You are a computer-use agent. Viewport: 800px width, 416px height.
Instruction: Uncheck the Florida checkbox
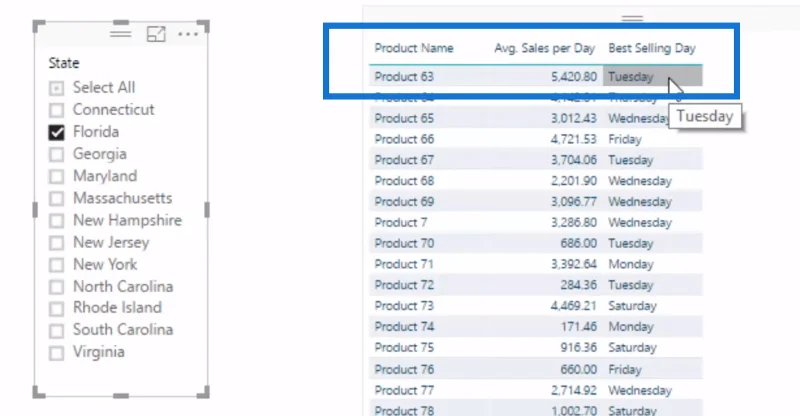pyautogui.click(x=57, y=132)
